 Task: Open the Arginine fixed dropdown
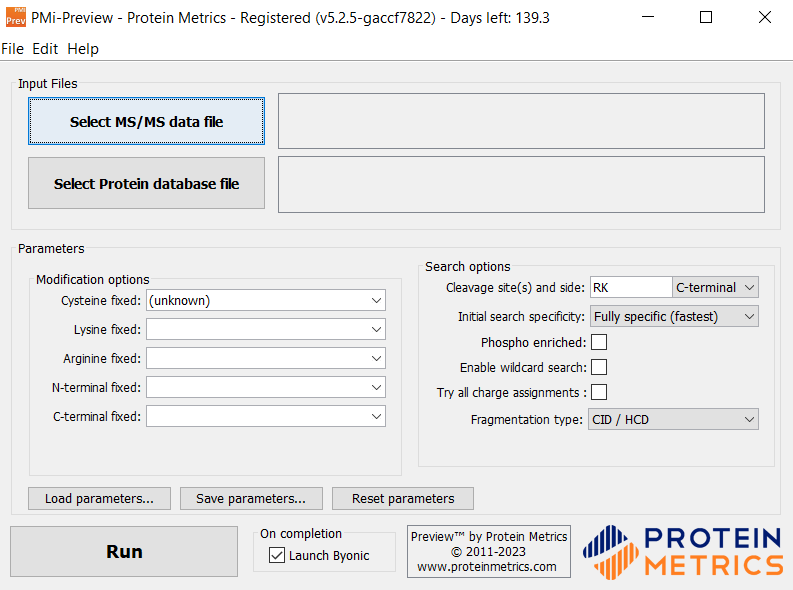pos(266,358)
